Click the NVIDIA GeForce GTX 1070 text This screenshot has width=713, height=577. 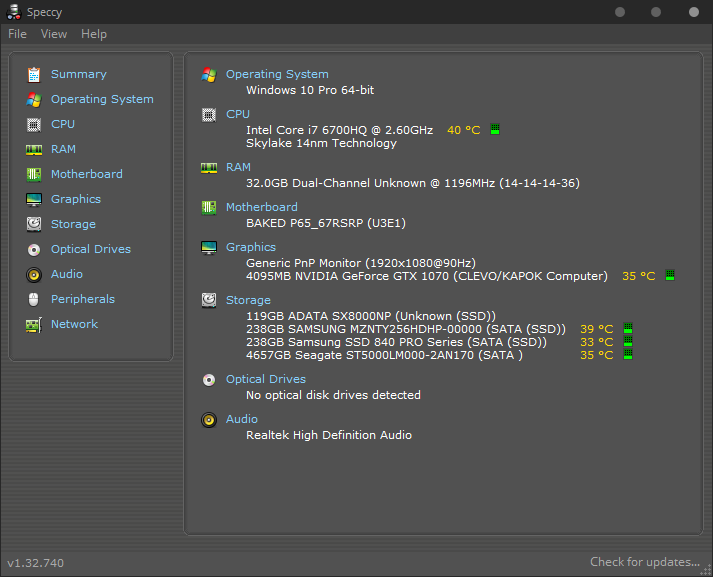point(427,276)
